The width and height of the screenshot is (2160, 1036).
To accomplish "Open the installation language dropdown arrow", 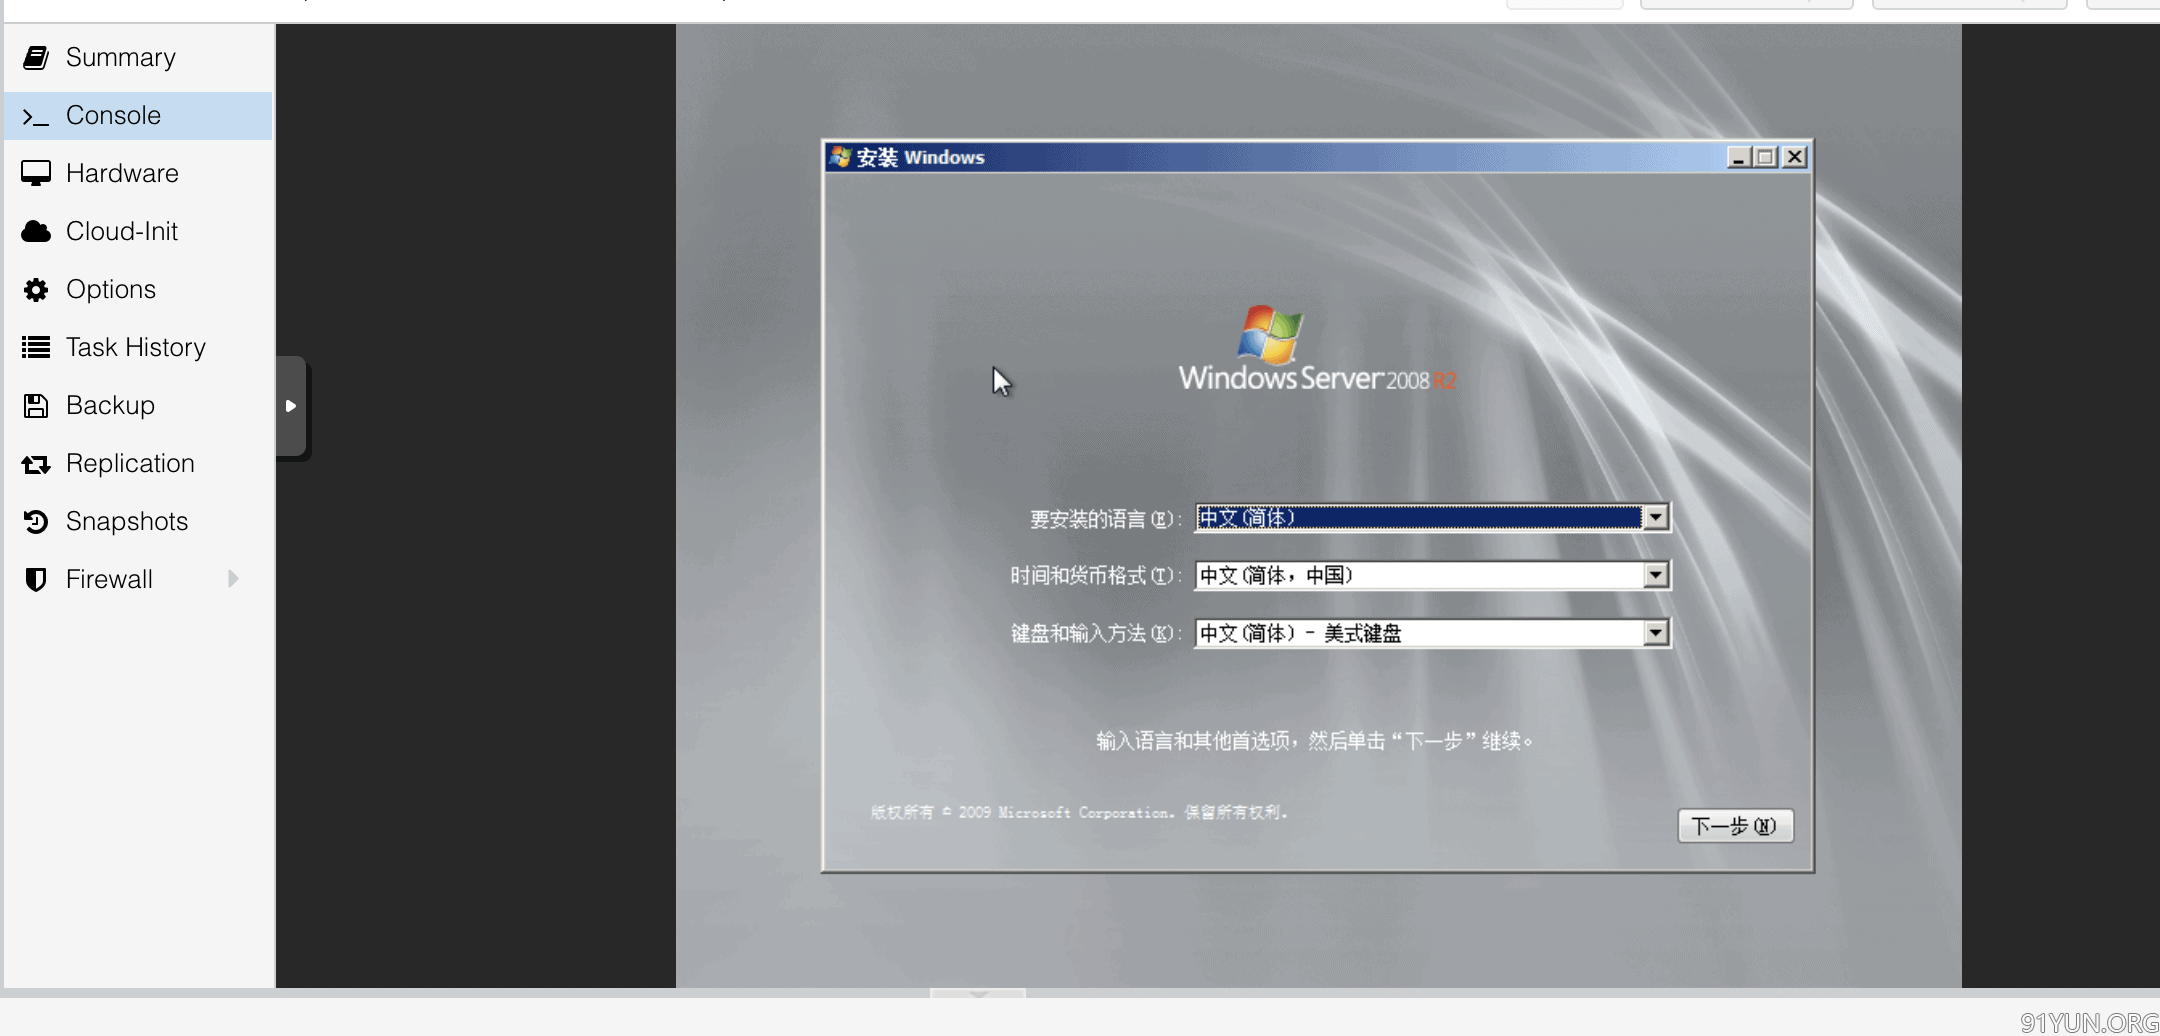I will pos(1656,518).
